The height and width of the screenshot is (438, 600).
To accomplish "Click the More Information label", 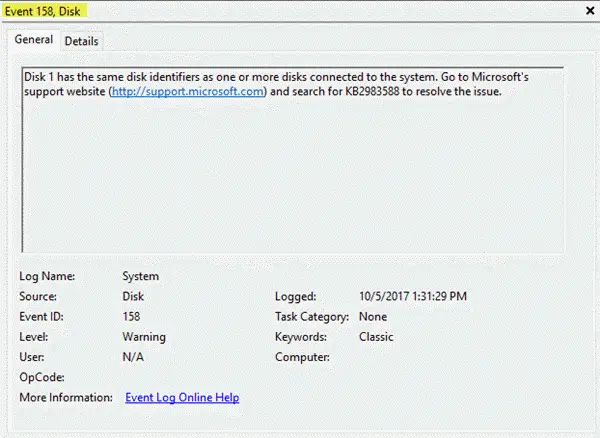I will coord(63,397).
